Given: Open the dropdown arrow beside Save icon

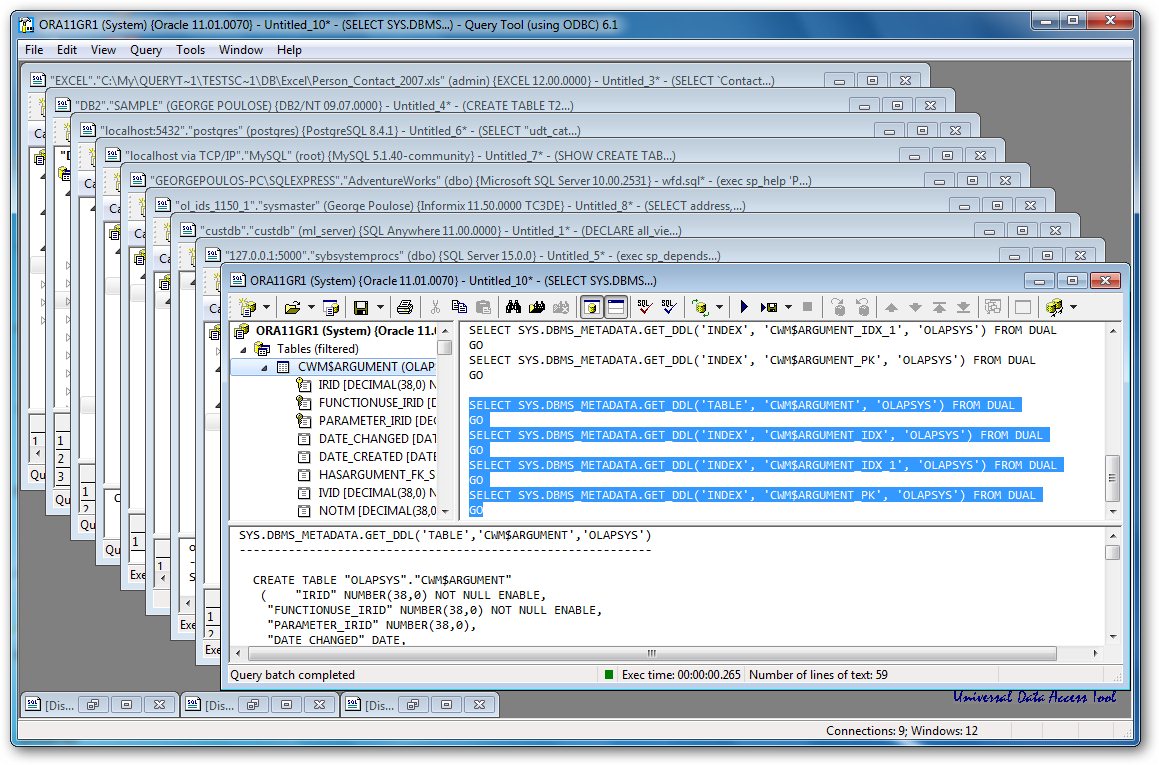Looking at the screenshot, I should pyautogui.click(x=379, y=307).
